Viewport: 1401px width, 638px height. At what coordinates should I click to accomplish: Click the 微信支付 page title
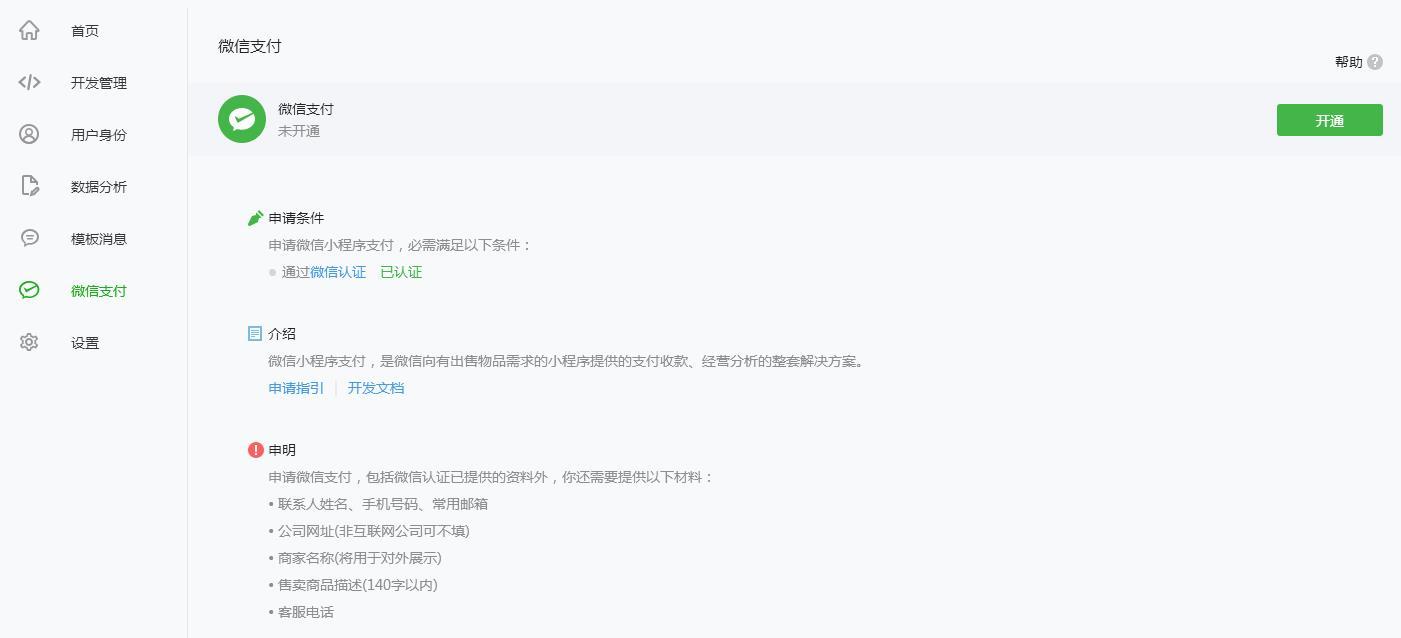tap(250, 46)
